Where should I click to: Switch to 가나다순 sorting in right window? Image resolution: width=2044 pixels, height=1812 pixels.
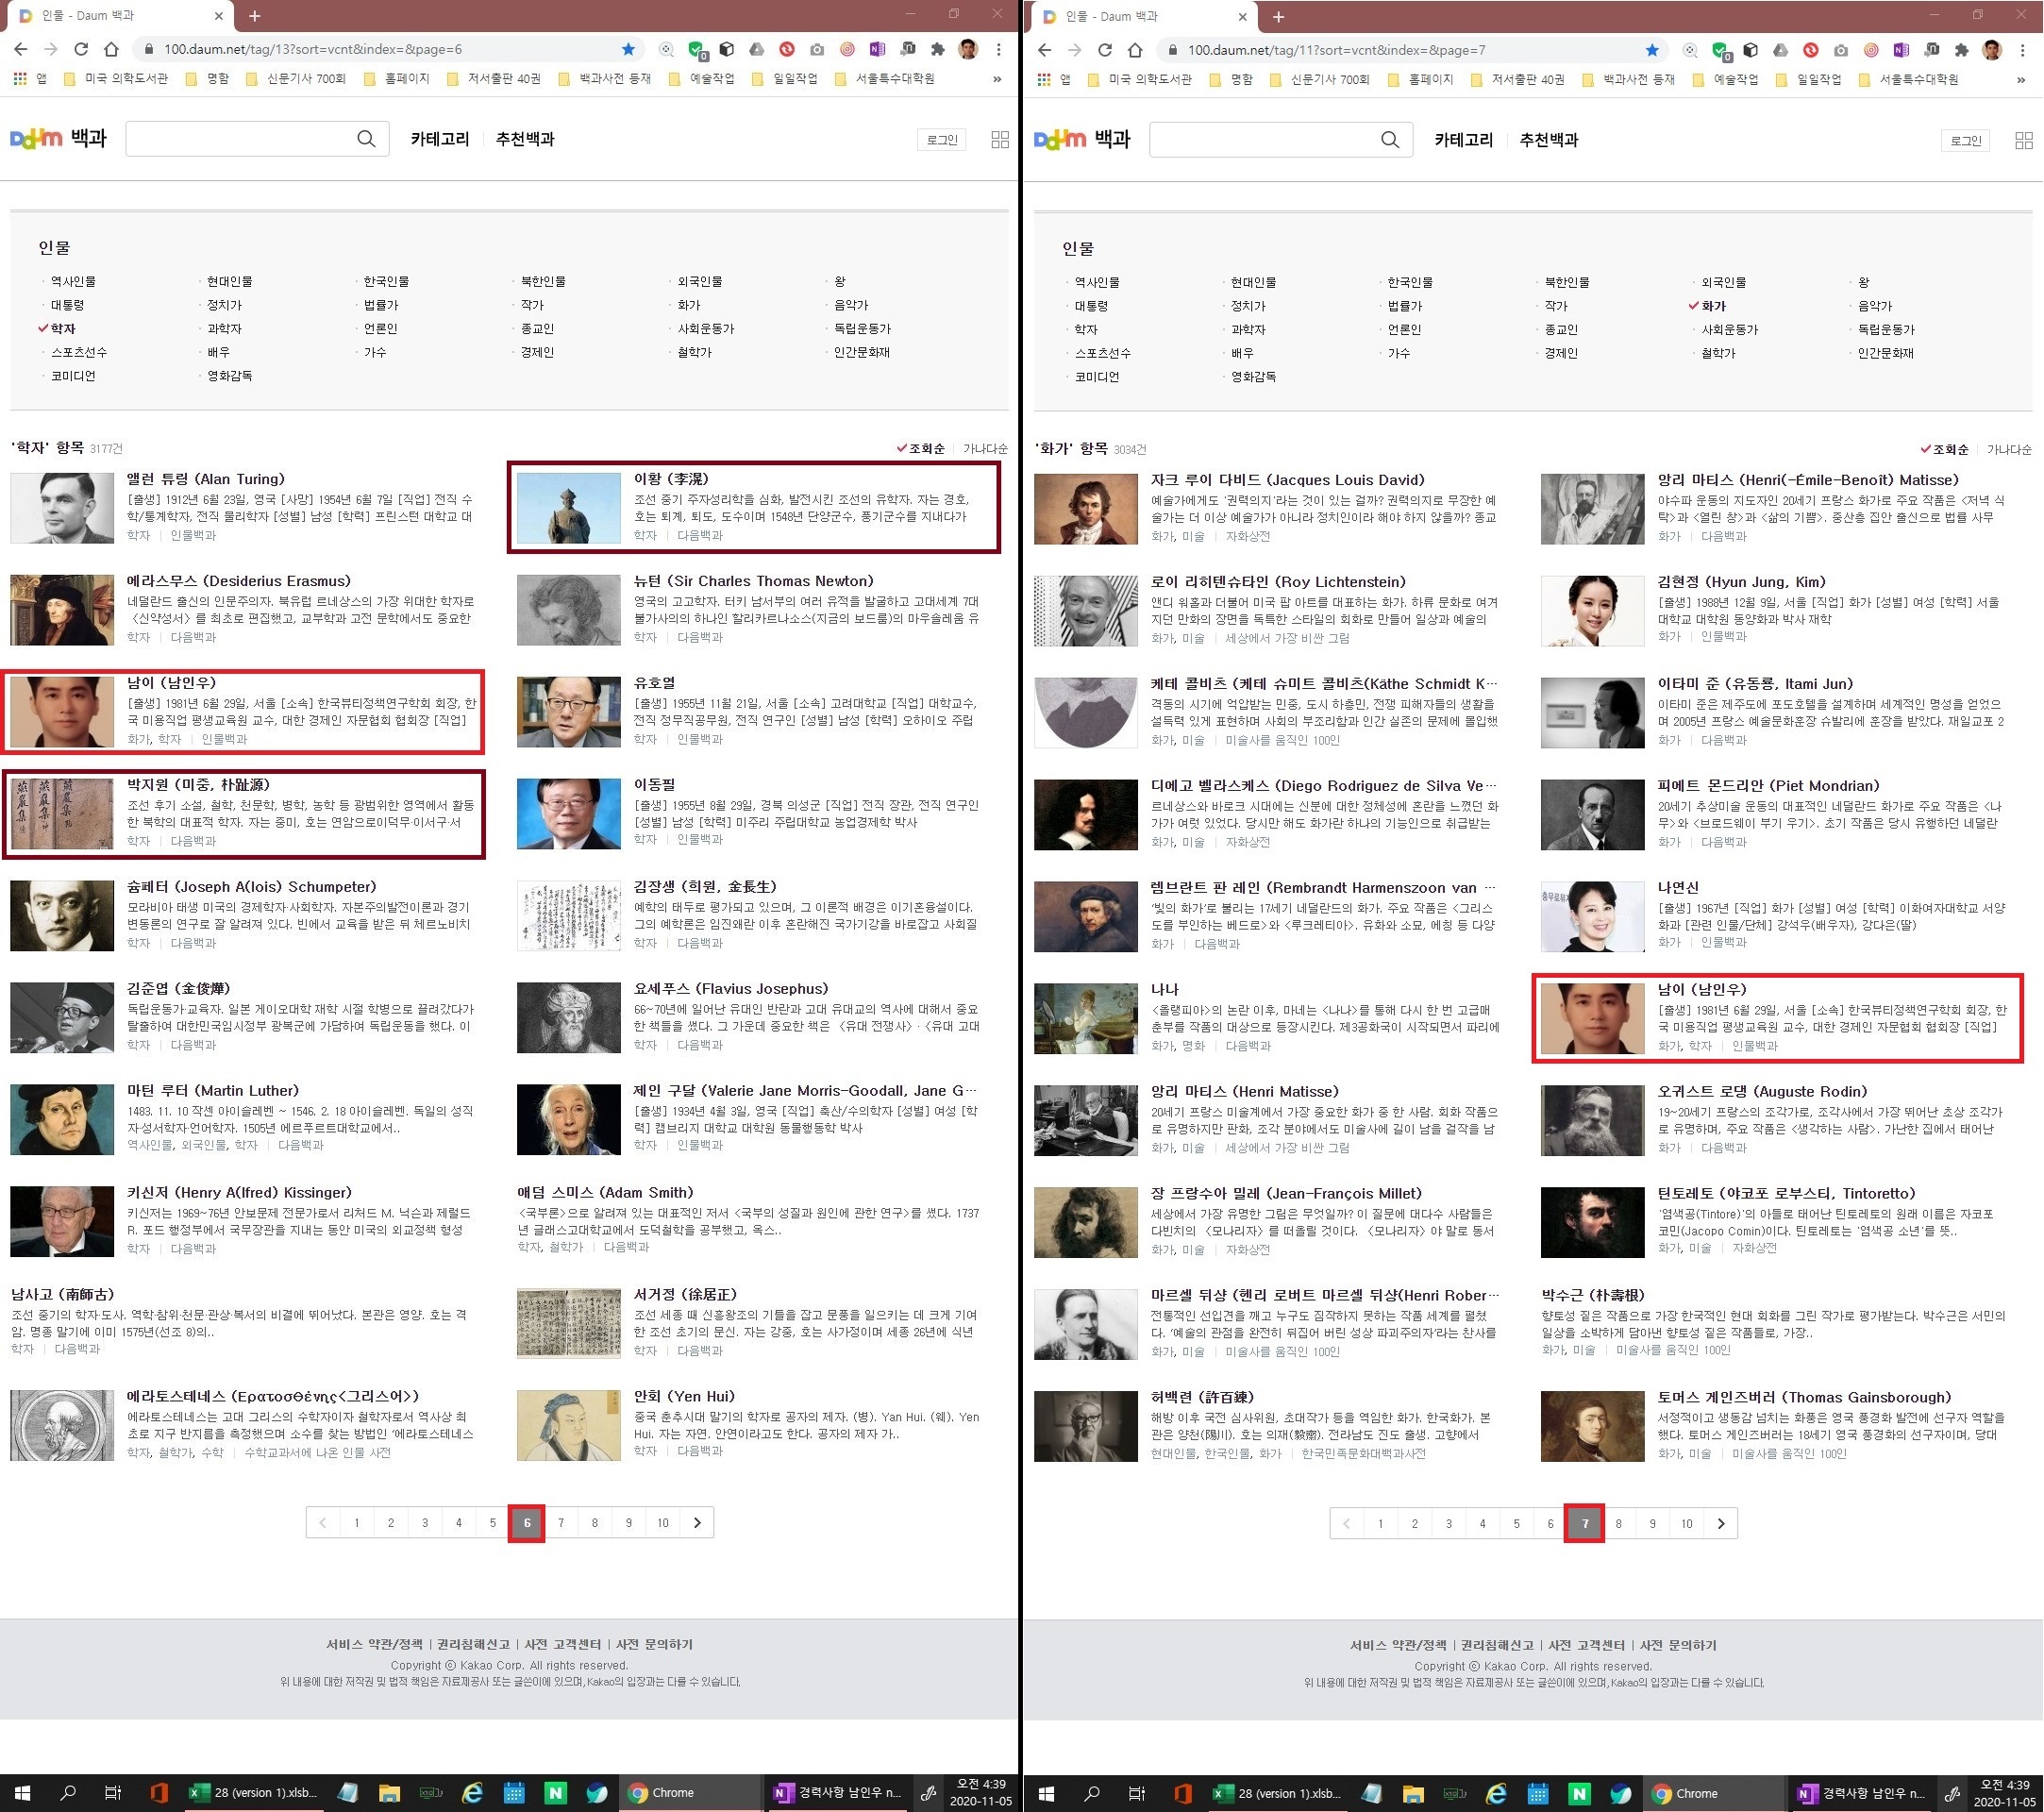[x=2008, y=449]
